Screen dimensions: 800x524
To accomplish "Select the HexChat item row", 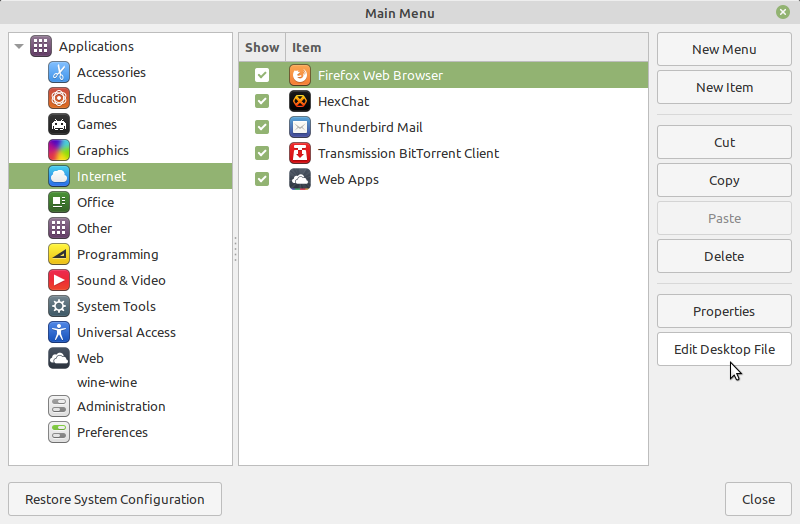I will 443,102.
